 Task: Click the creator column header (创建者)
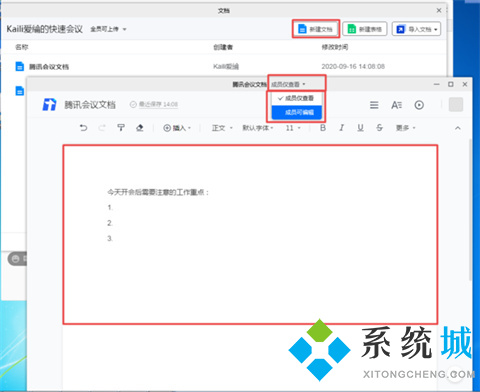coord(223,47)
